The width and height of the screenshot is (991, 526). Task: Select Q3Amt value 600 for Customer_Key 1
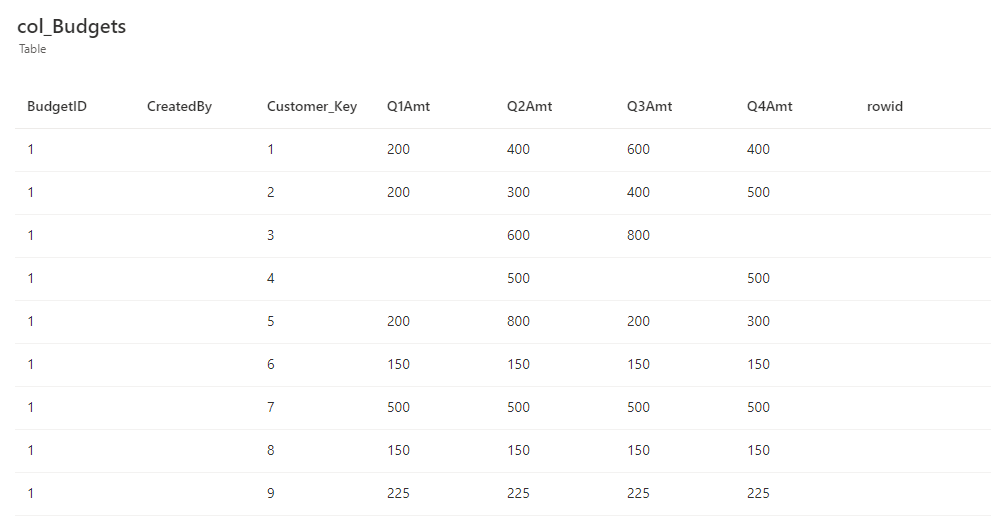tap(638, 149)
